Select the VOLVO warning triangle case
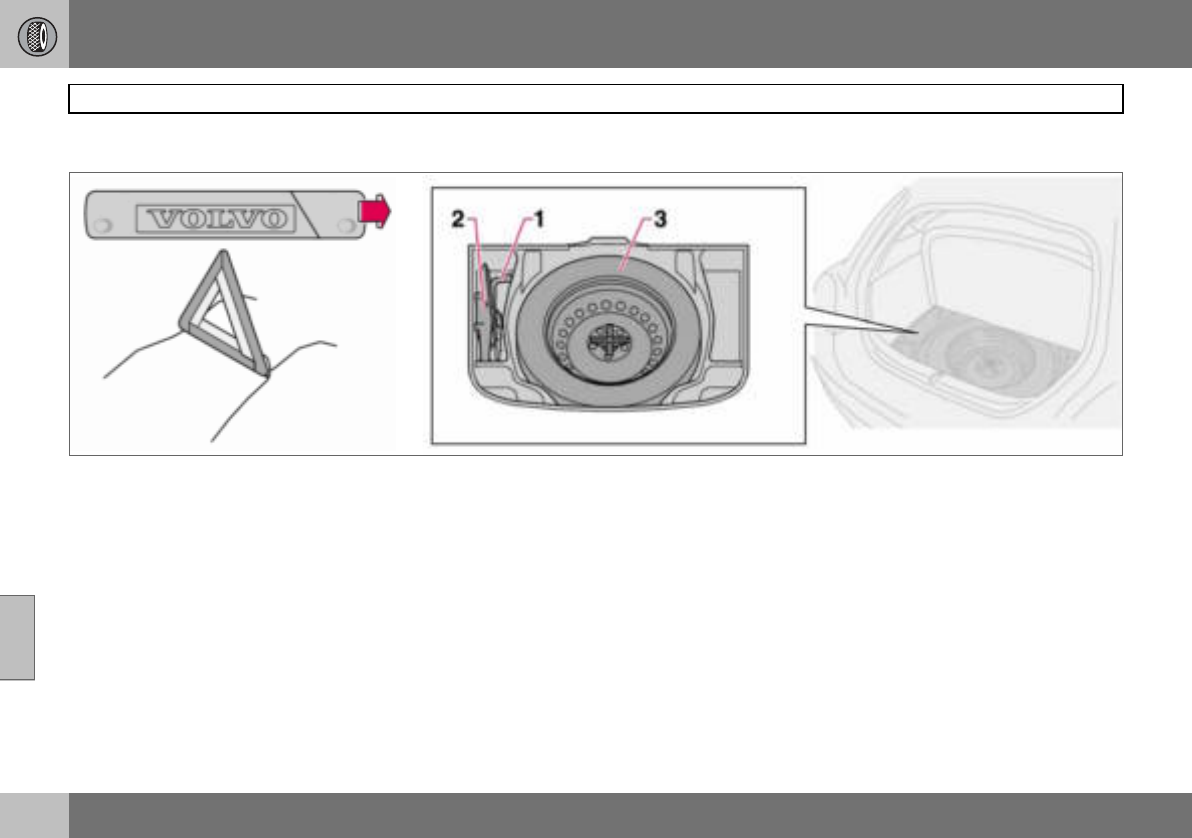This screenshot has height=838, width=1192. pyautogui.click(x=226, y=215)
